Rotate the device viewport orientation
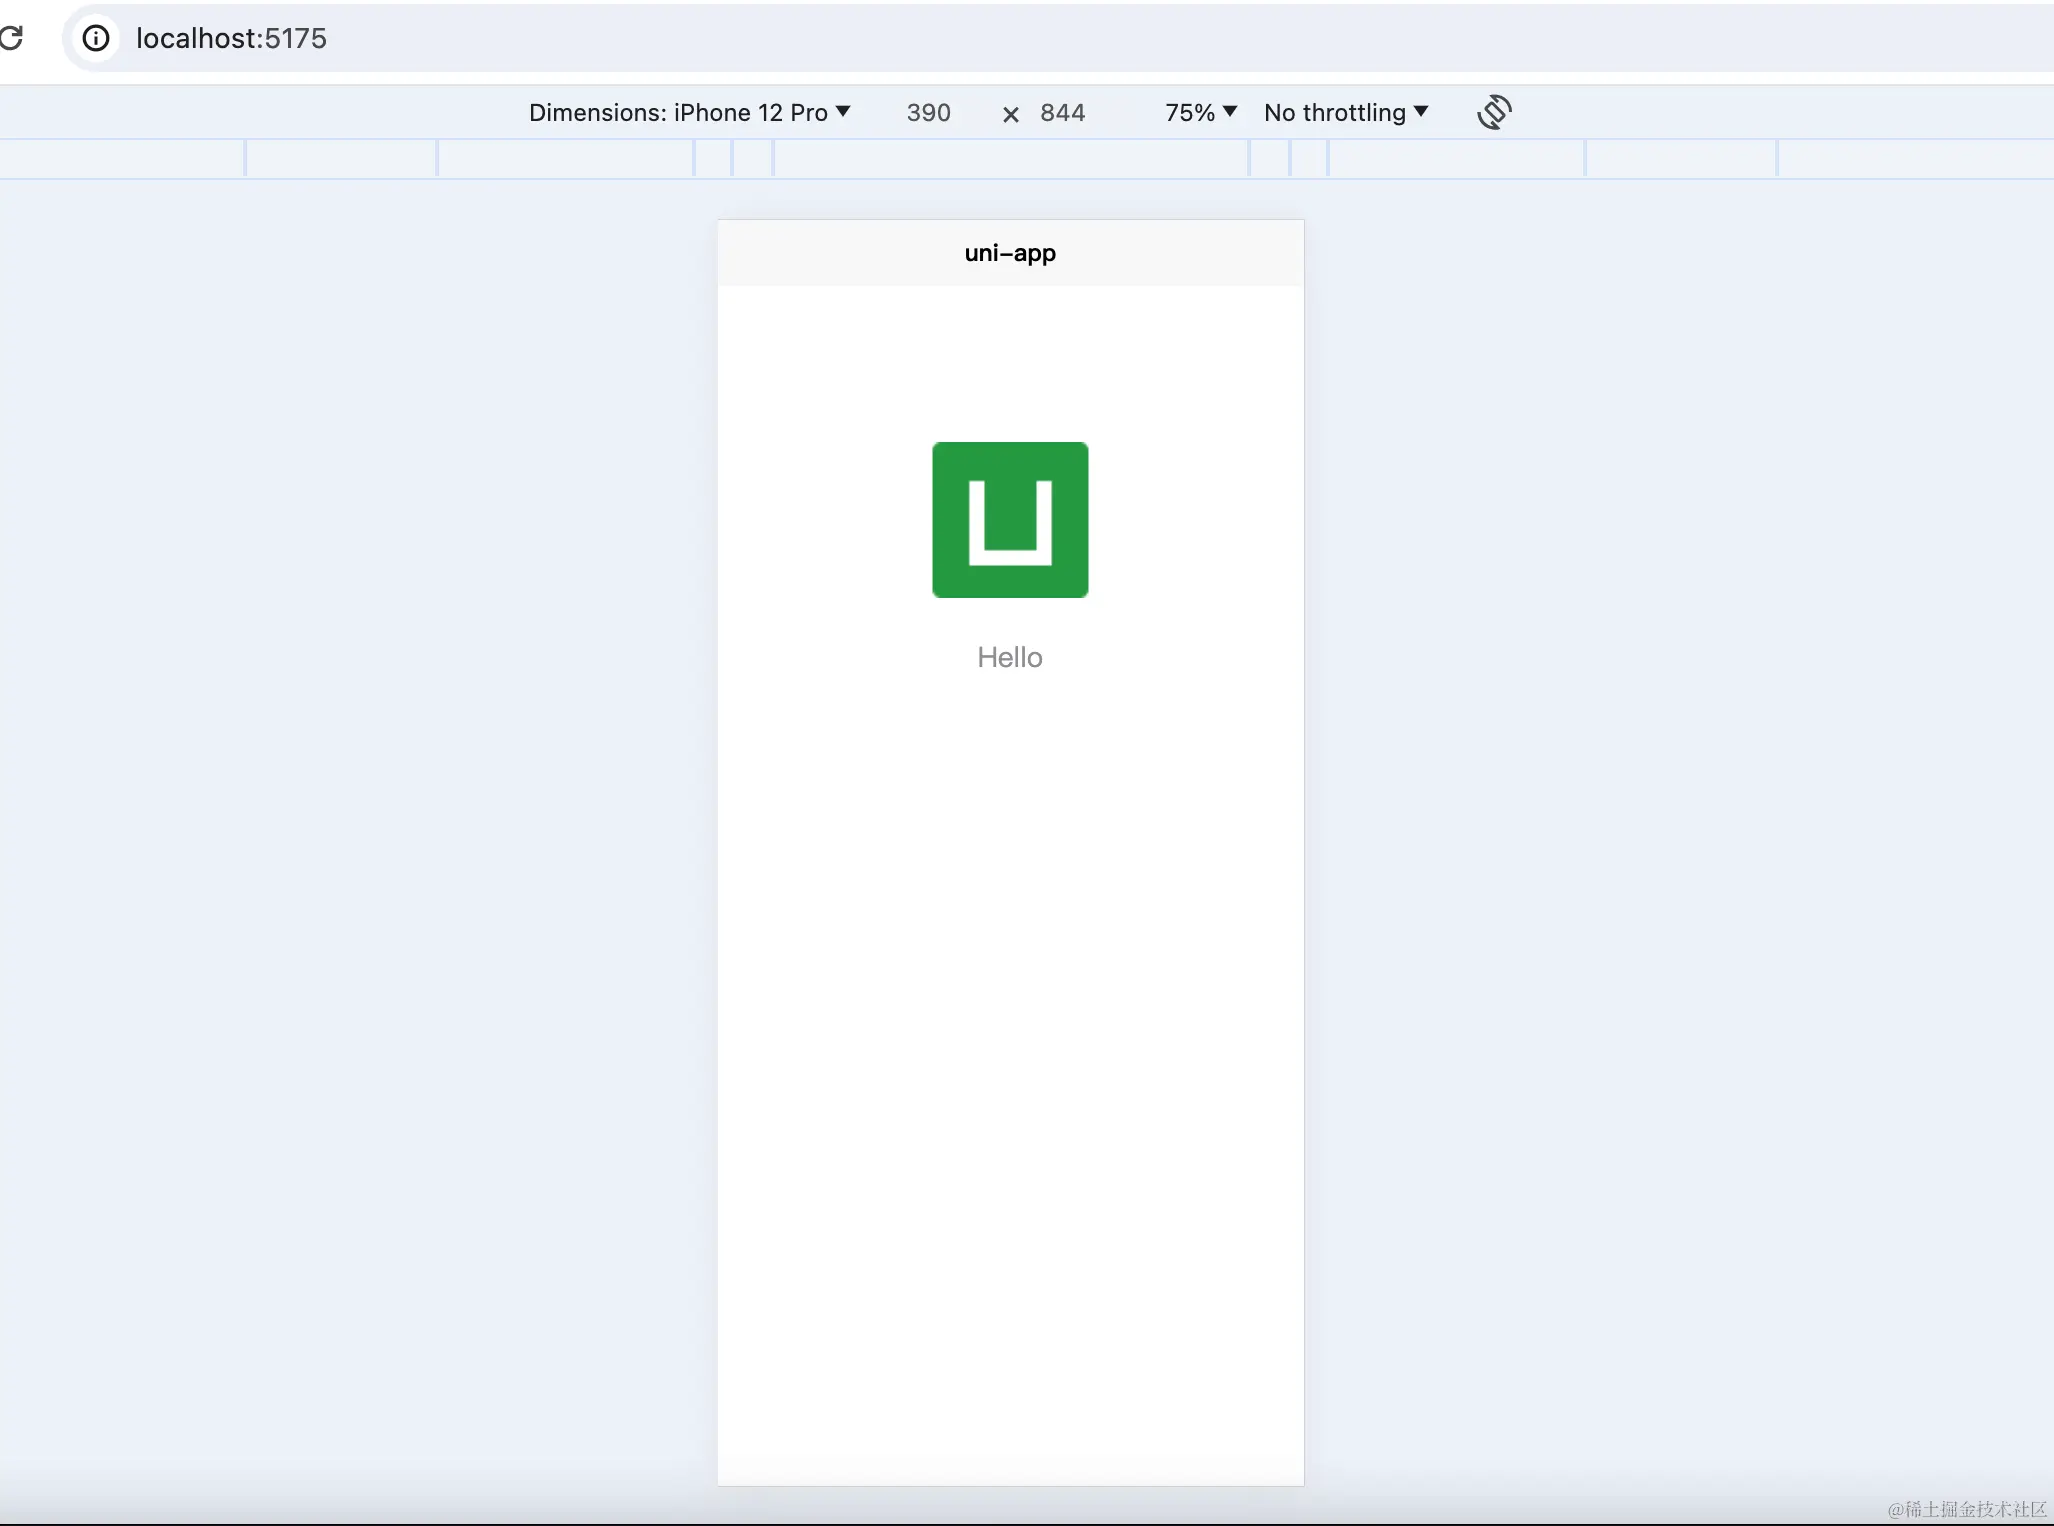Image resolution: width=2054 pixels, height=1526 pixels. click(x=1494, y=112)
